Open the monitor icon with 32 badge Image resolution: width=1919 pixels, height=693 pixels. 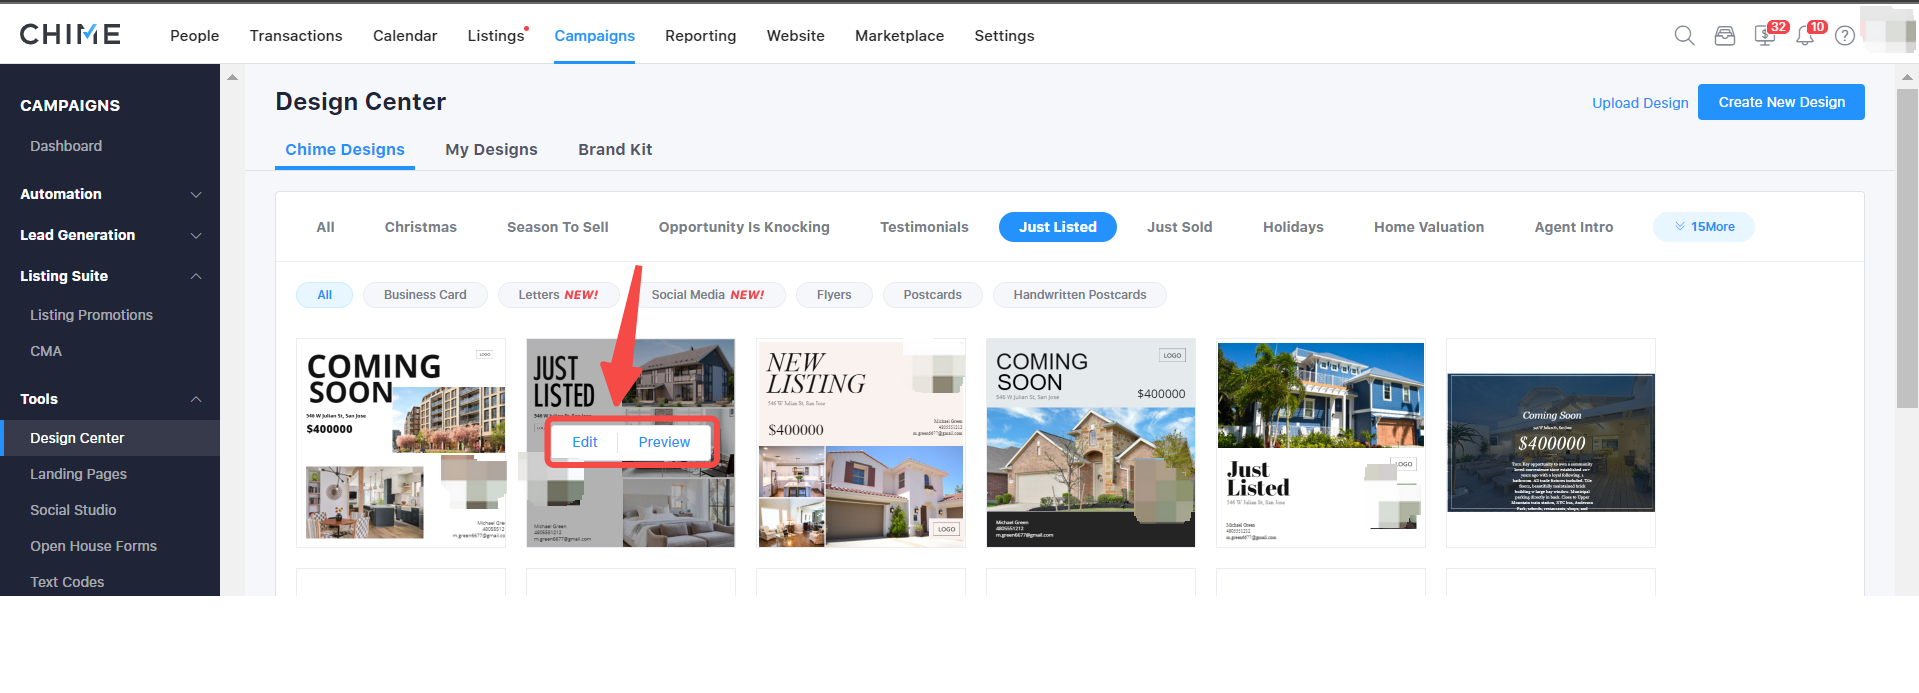click(1765, 36)
